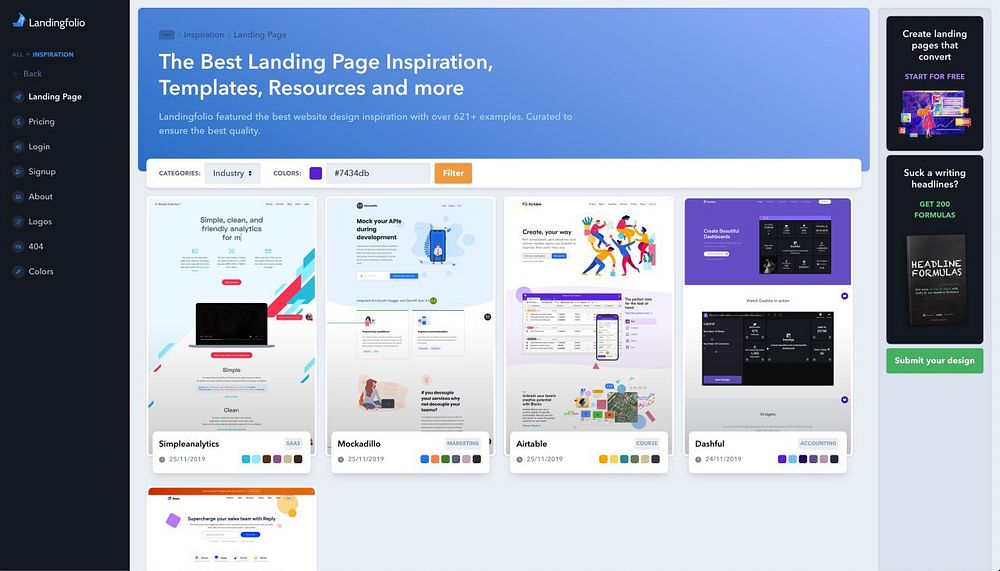Click the Signup person icon
This screenshot has height=571, width=1000.
[18, 172]
